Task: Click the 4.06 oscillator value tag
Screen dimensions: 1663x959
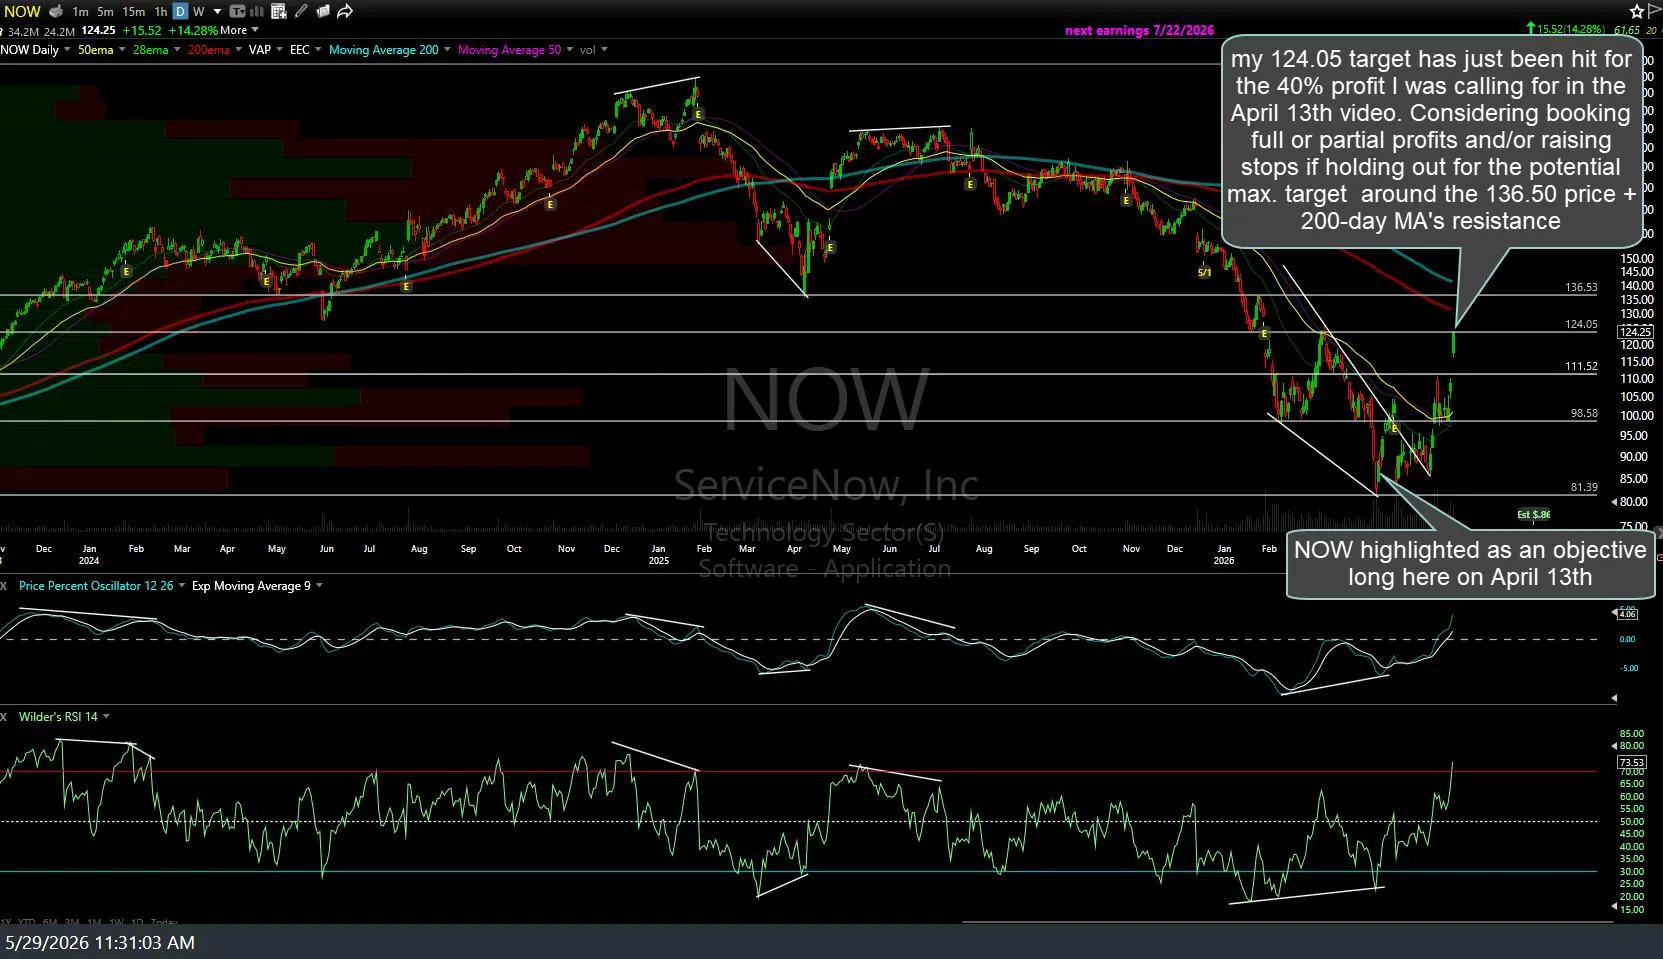Action: 1628,614
